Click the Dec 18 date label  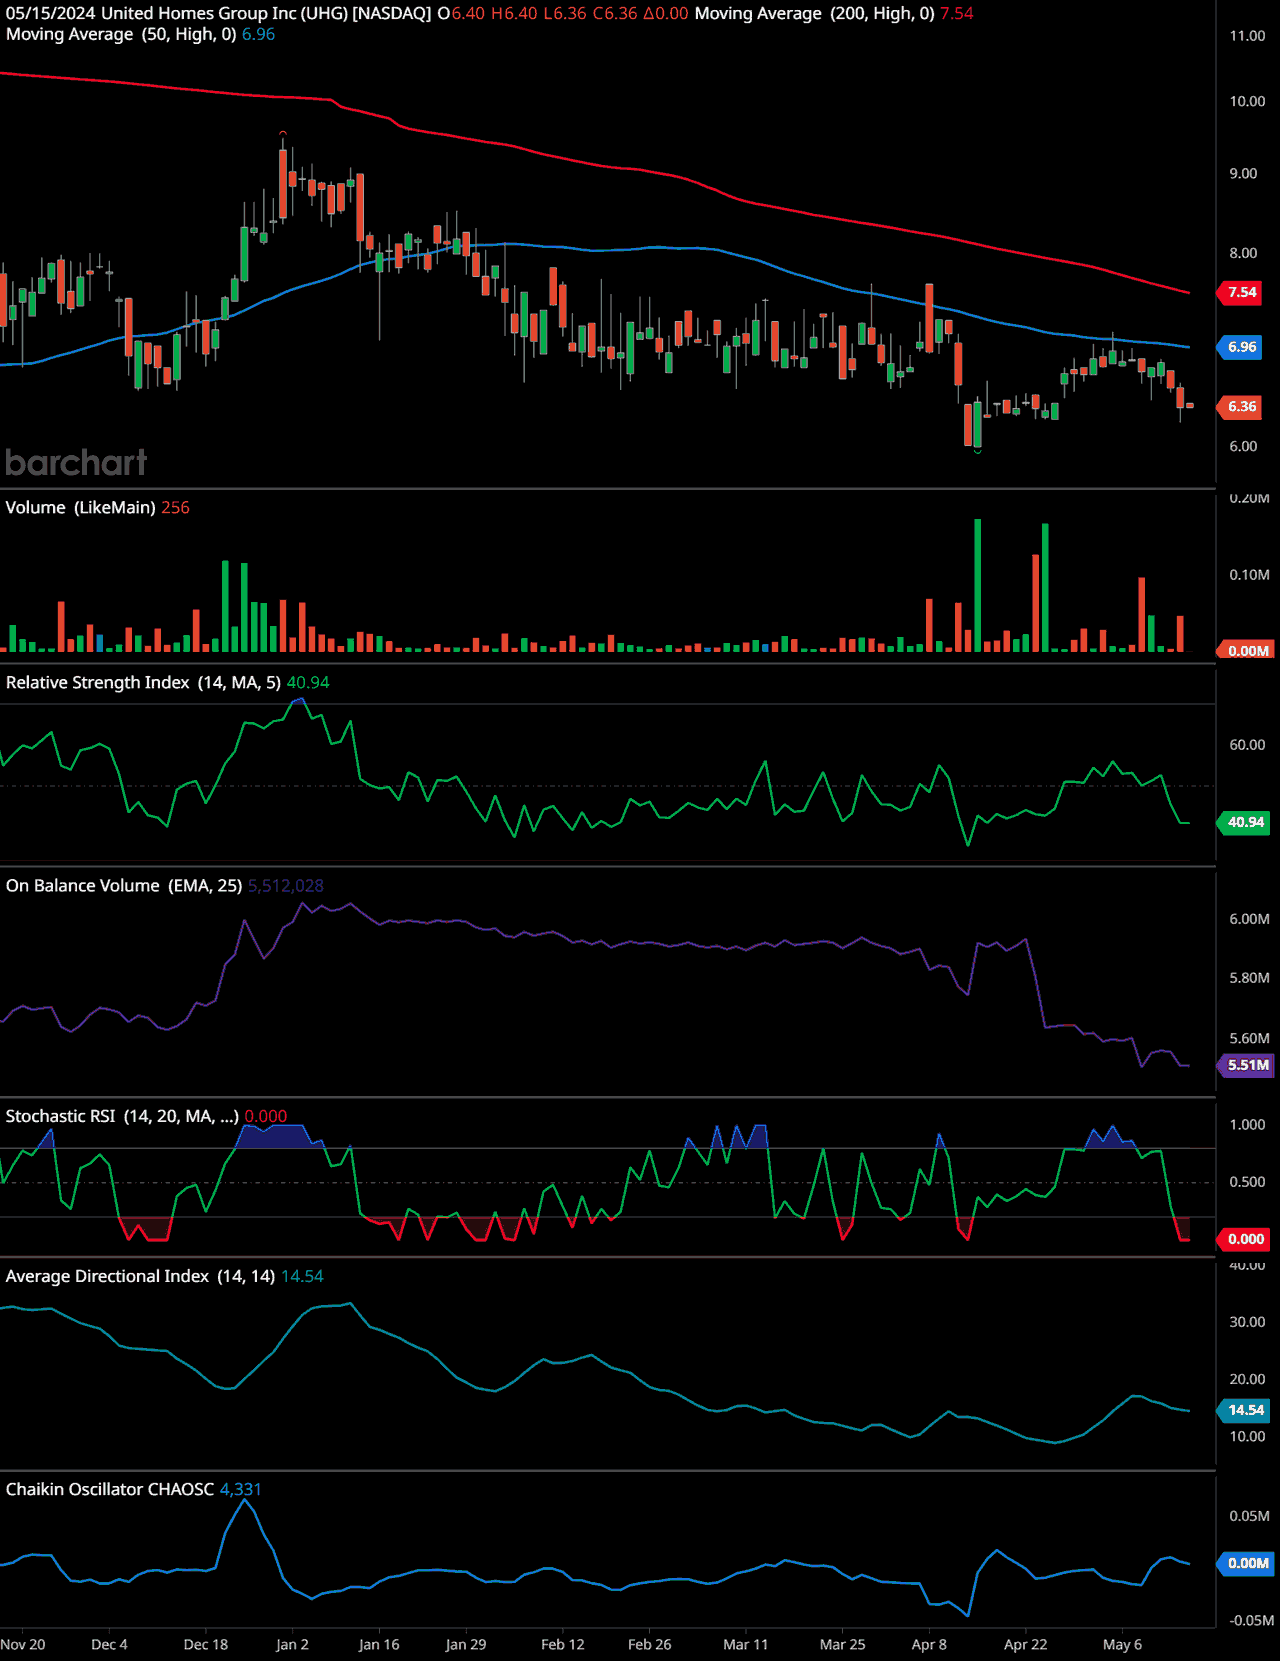206,1645
